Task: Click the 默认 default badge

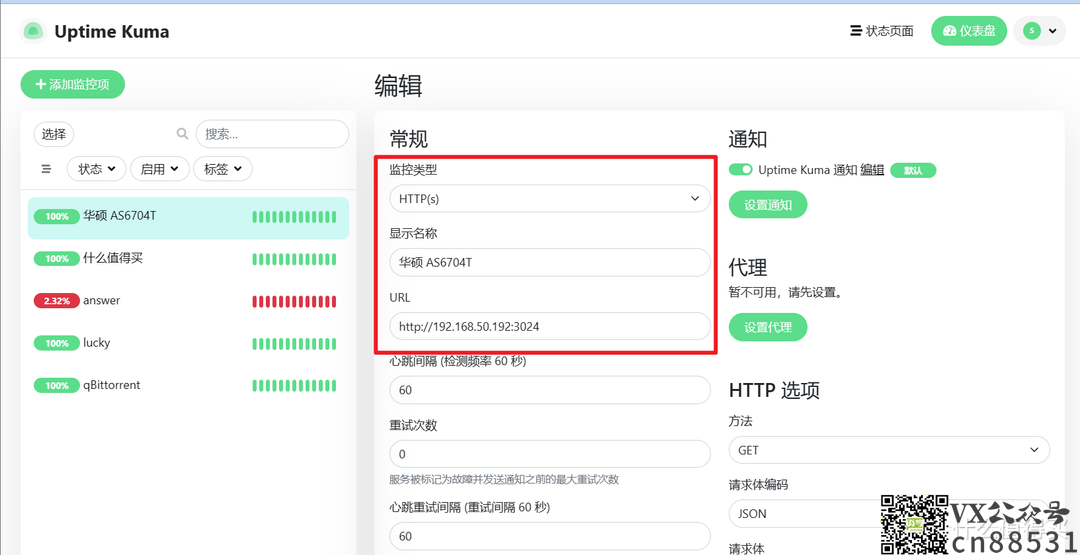Action: click(x=913, y=170)
